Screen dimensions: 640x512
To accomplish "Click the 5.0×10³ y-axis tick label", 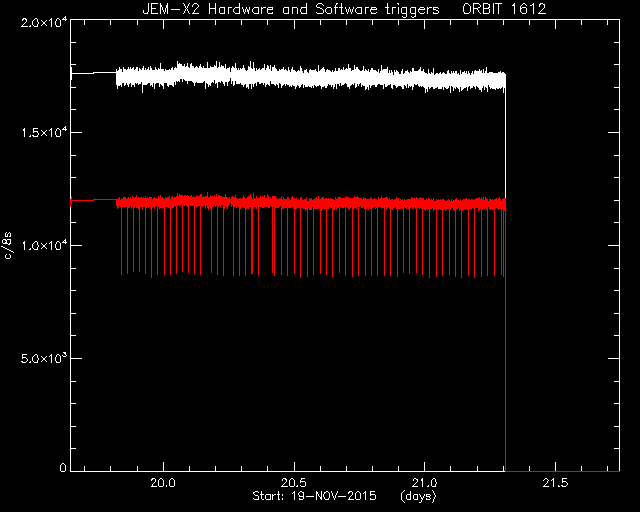I will coord(44,358).
